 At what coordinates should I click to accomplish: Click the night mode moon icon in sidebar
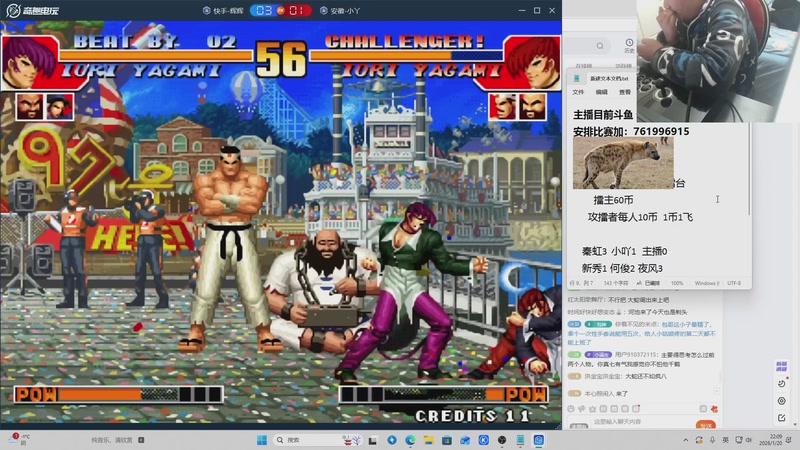tap(782, 384)
